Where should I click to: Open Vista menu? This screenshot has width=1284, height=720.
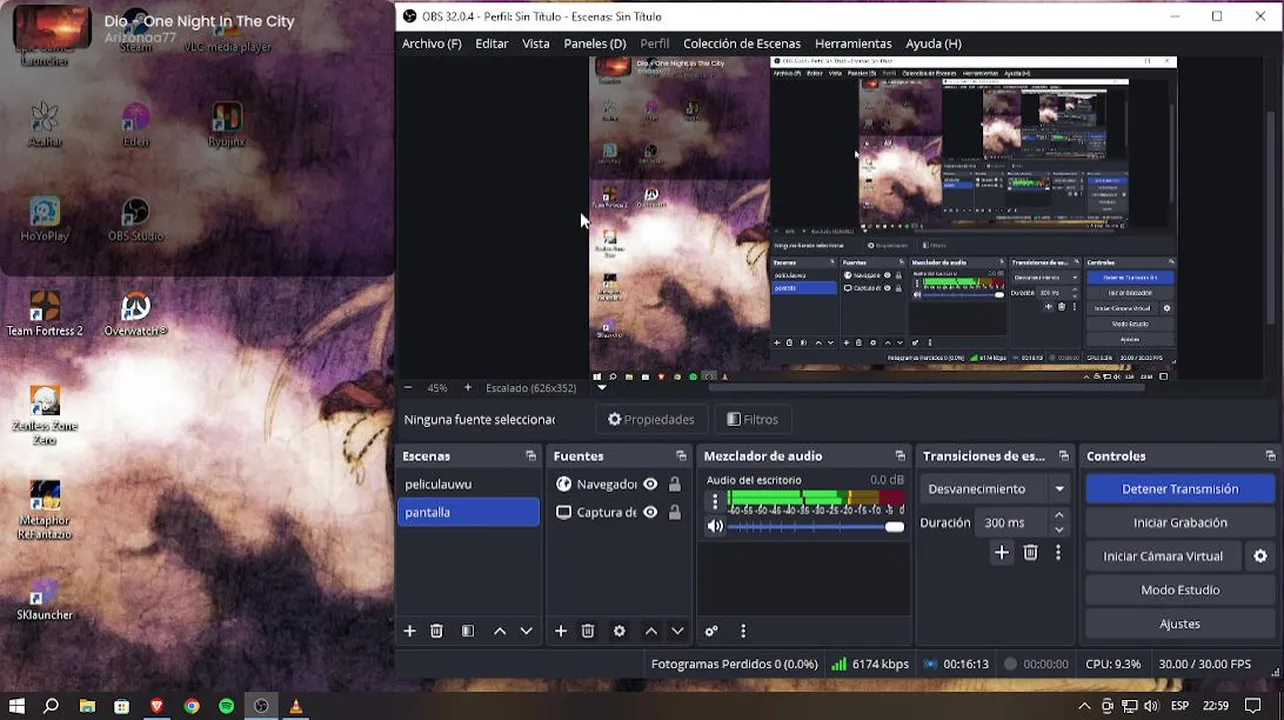point(536,43)
